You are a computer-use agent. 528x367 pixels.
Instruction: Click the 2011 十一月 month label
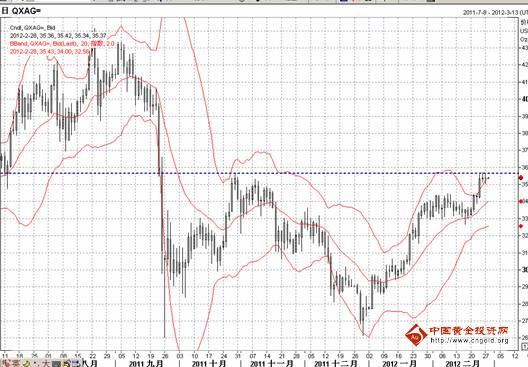click(x=271, y=364)
